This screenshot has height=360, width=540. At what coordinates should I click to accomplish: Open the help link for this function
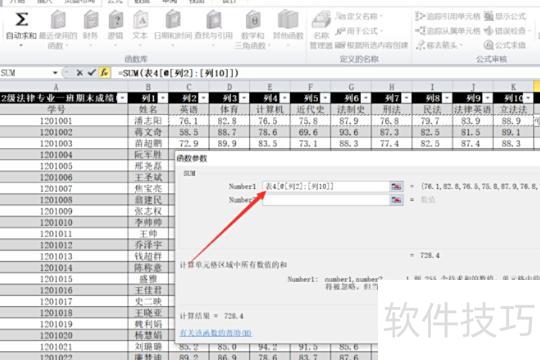point(215,333)
